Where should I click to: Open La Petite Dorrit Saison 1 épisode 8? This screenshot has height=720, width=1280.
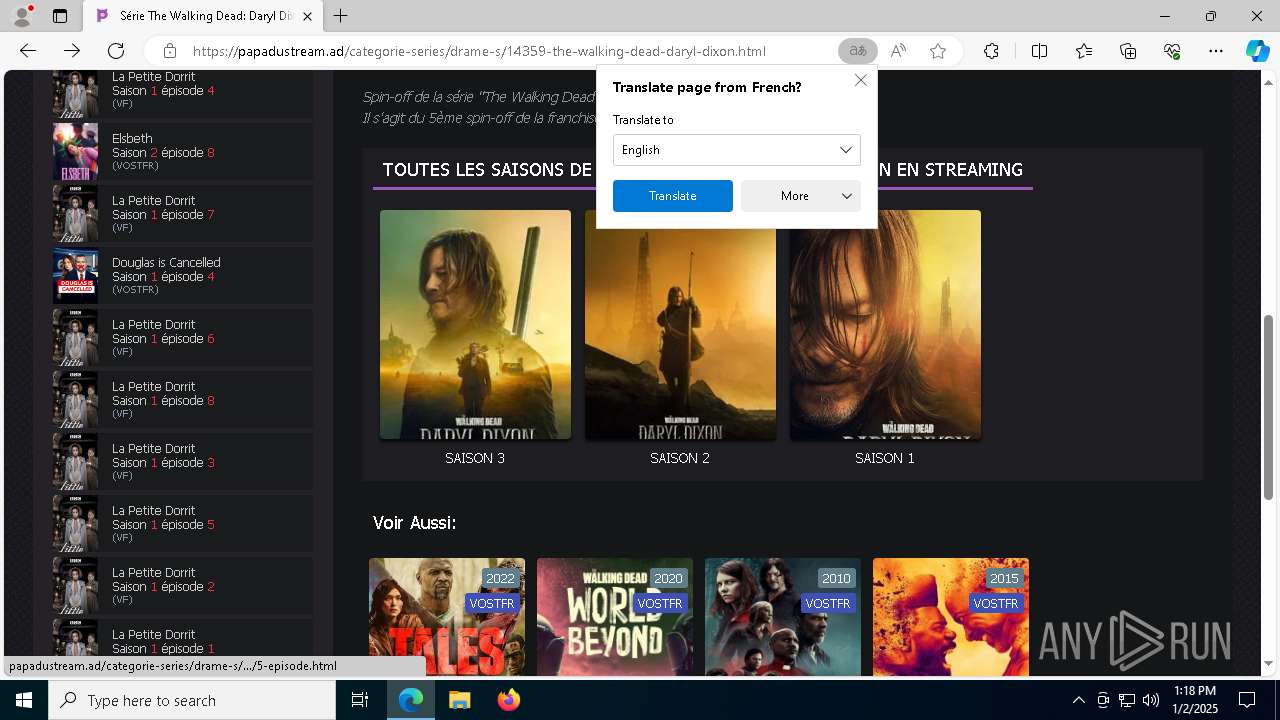coord(182,399)
